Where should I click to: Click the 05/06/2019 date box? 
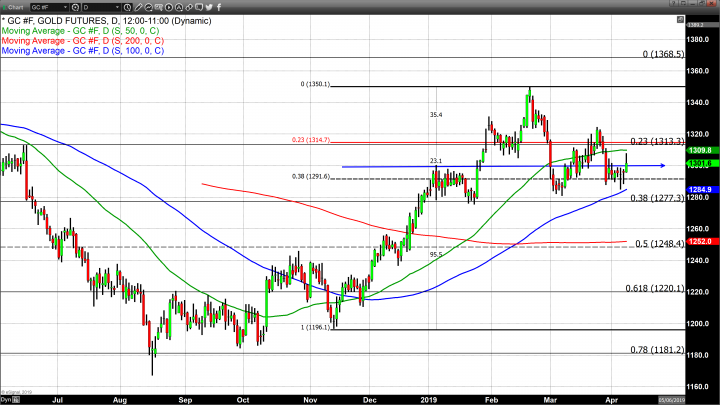pyautogui.click(x=671, y=400)
